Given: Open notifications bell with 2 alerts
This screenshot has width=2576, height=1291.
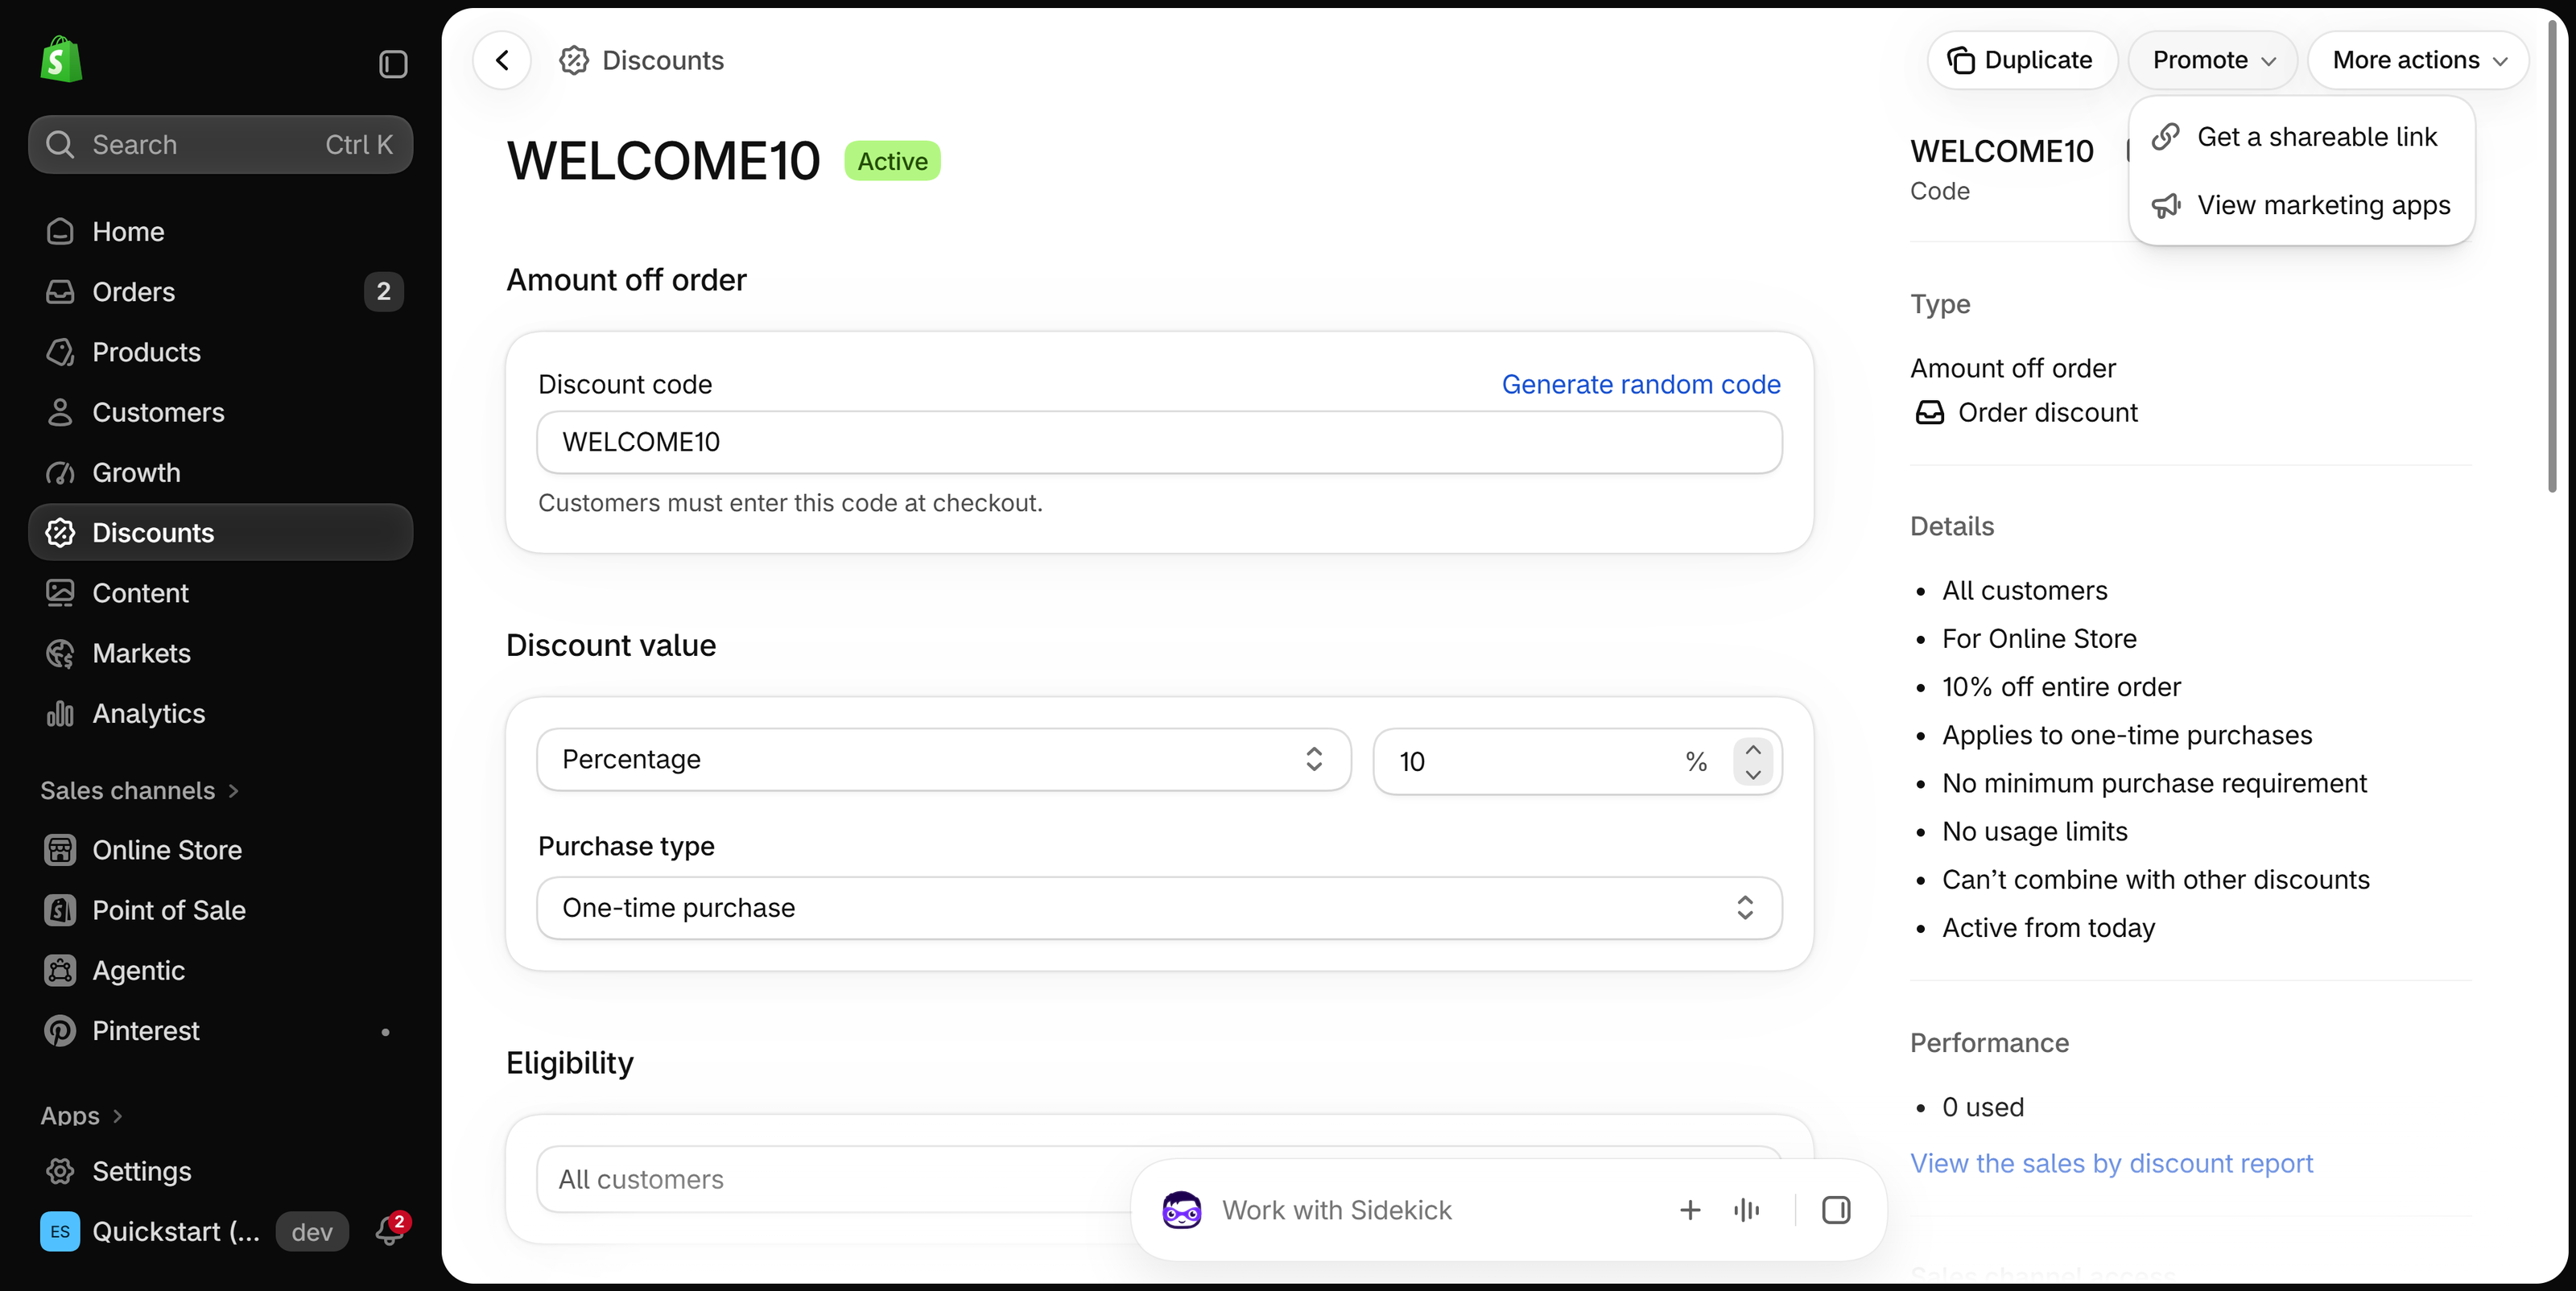Looking at the screenshot, I should [390, 1230].
